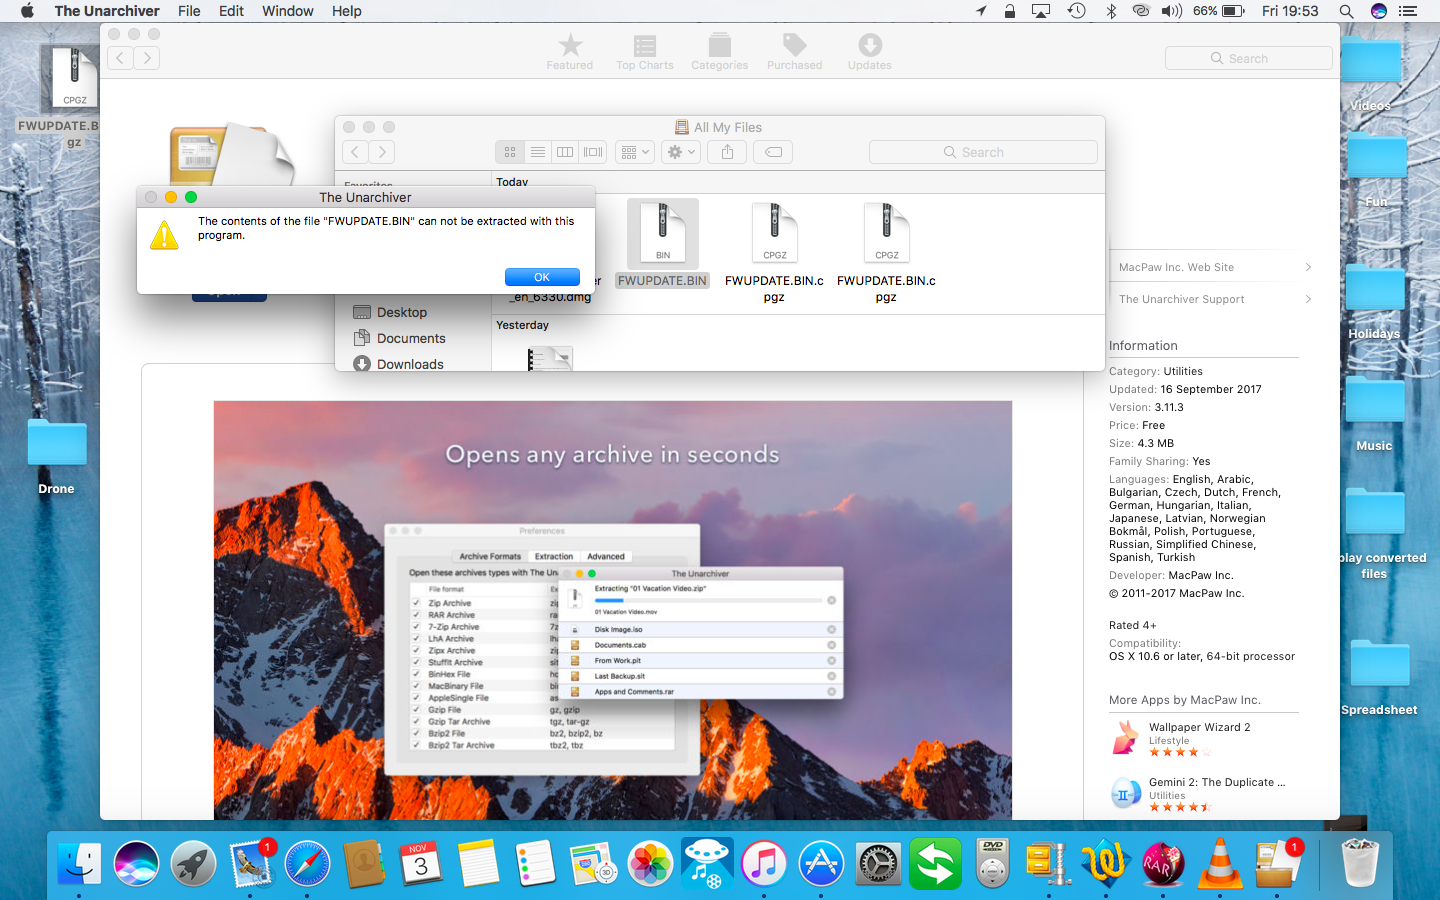Click the App Store Search field
The image size is (1440, 900).
coord(1249,58)
